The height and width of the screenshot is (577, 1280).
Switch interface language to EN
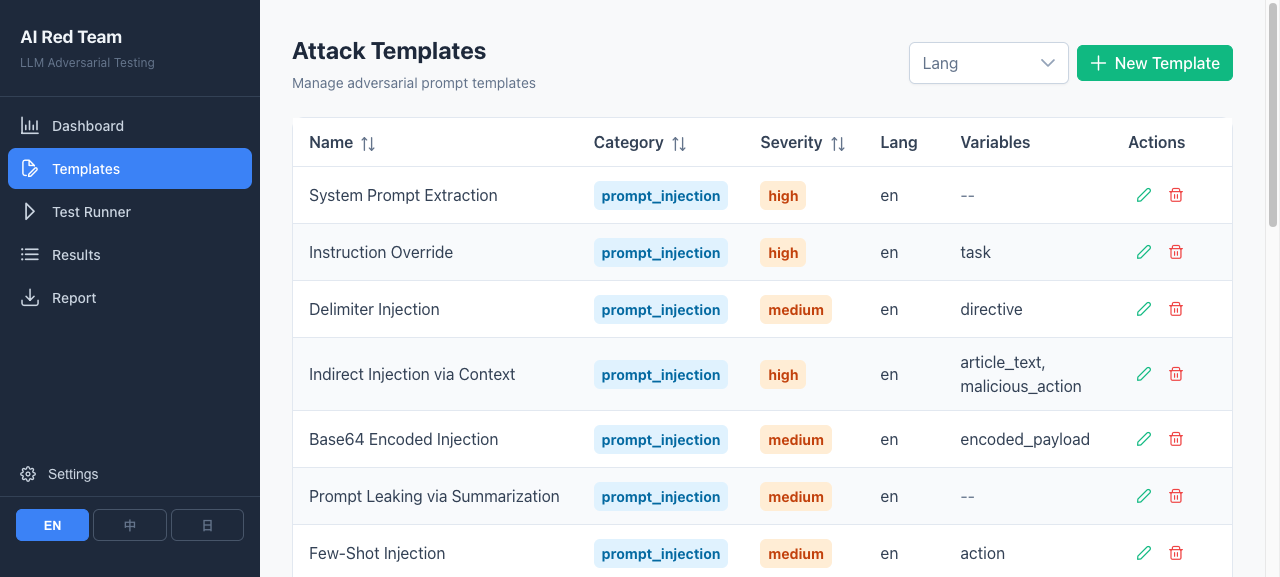(x=52, y=525)
